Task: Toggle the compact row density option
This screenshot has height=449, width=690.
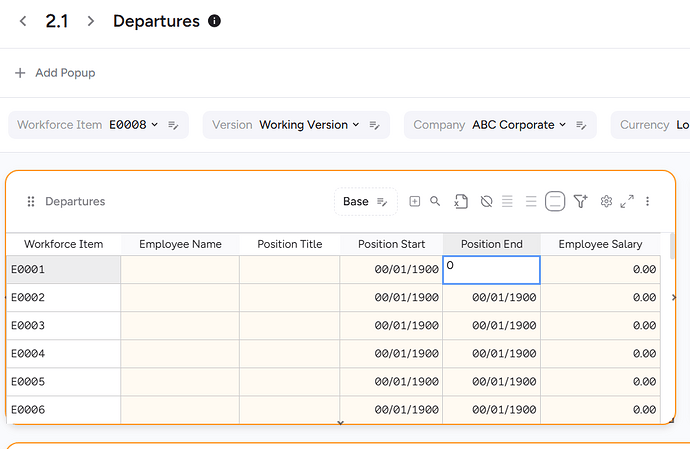Action: (x=508, y=202)
